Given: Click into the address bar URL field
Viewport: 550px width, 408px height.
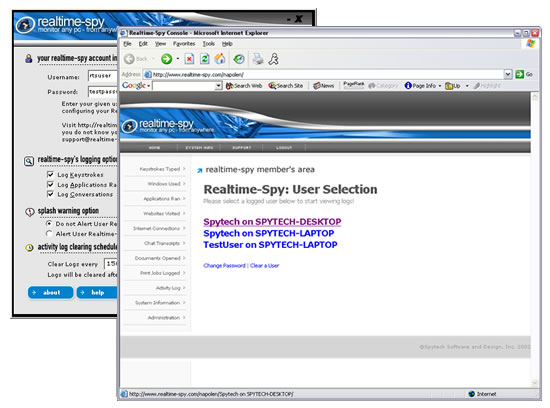Looking at the screenshot, I should (324, 74).
